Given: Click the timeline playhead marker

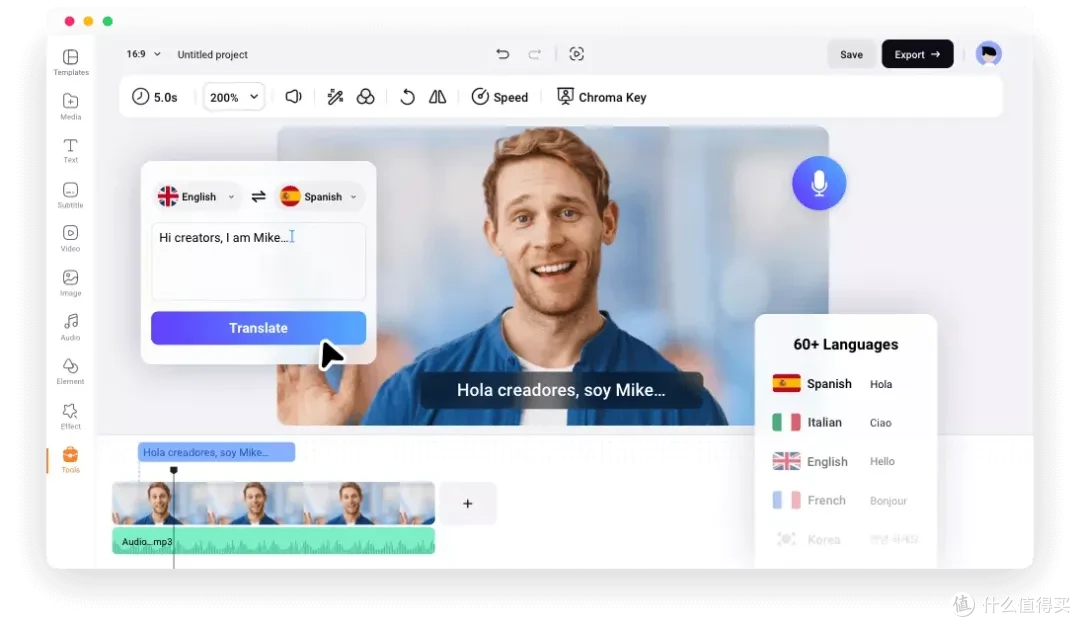Looking at the screenshot, I should (x=174, y=470).
